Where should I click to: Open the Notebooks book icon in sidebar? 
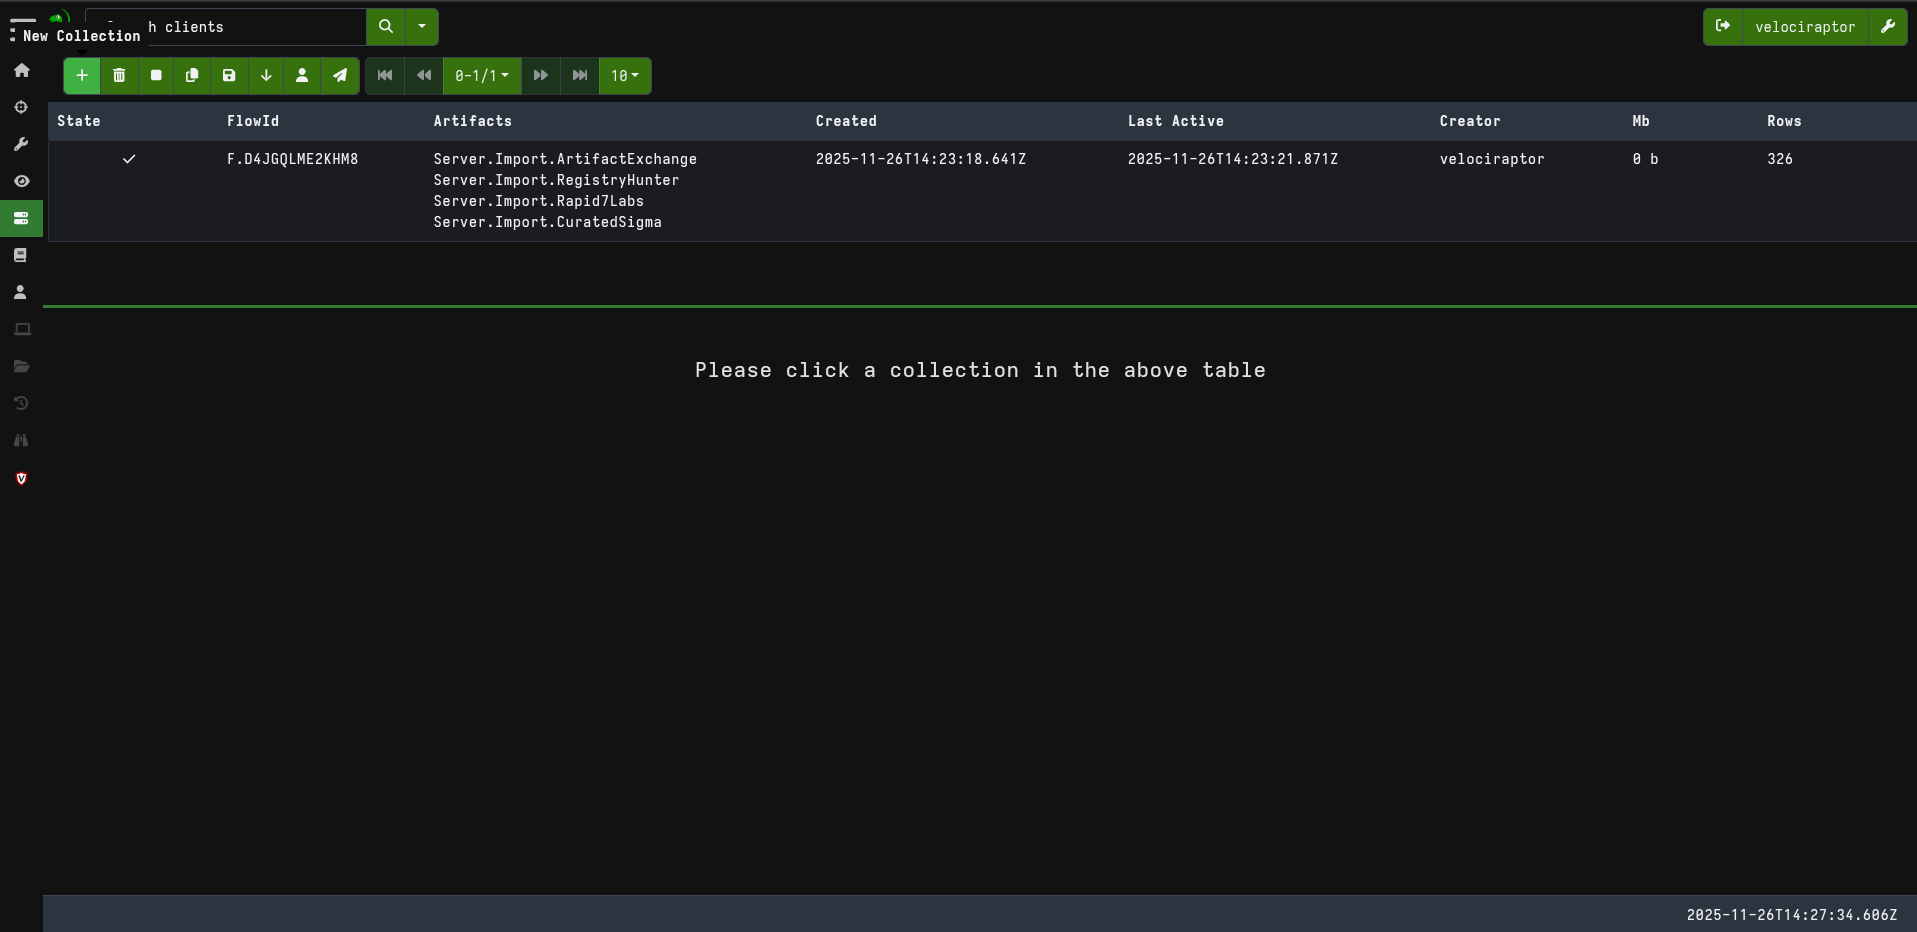(x=21, y=255)
